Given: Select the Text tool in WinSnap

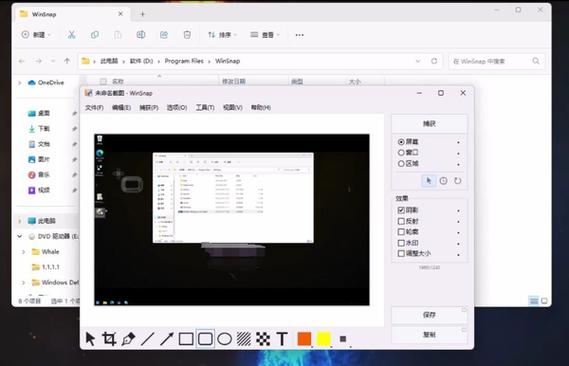Looking at the screenshot, I should tap(282, 339).
